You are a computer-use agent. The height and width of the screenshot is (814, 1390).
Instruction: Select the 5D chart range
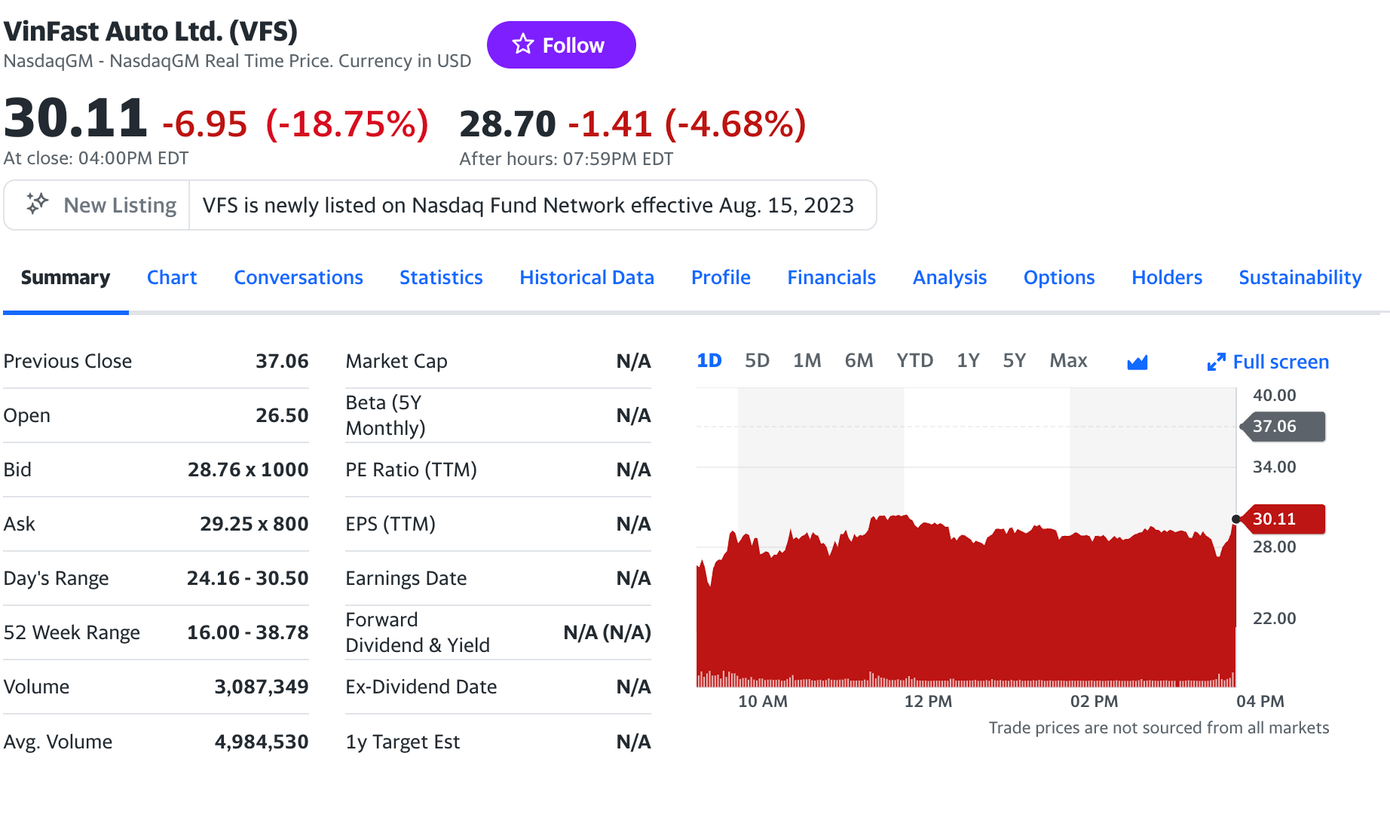(x=757, y=360)
